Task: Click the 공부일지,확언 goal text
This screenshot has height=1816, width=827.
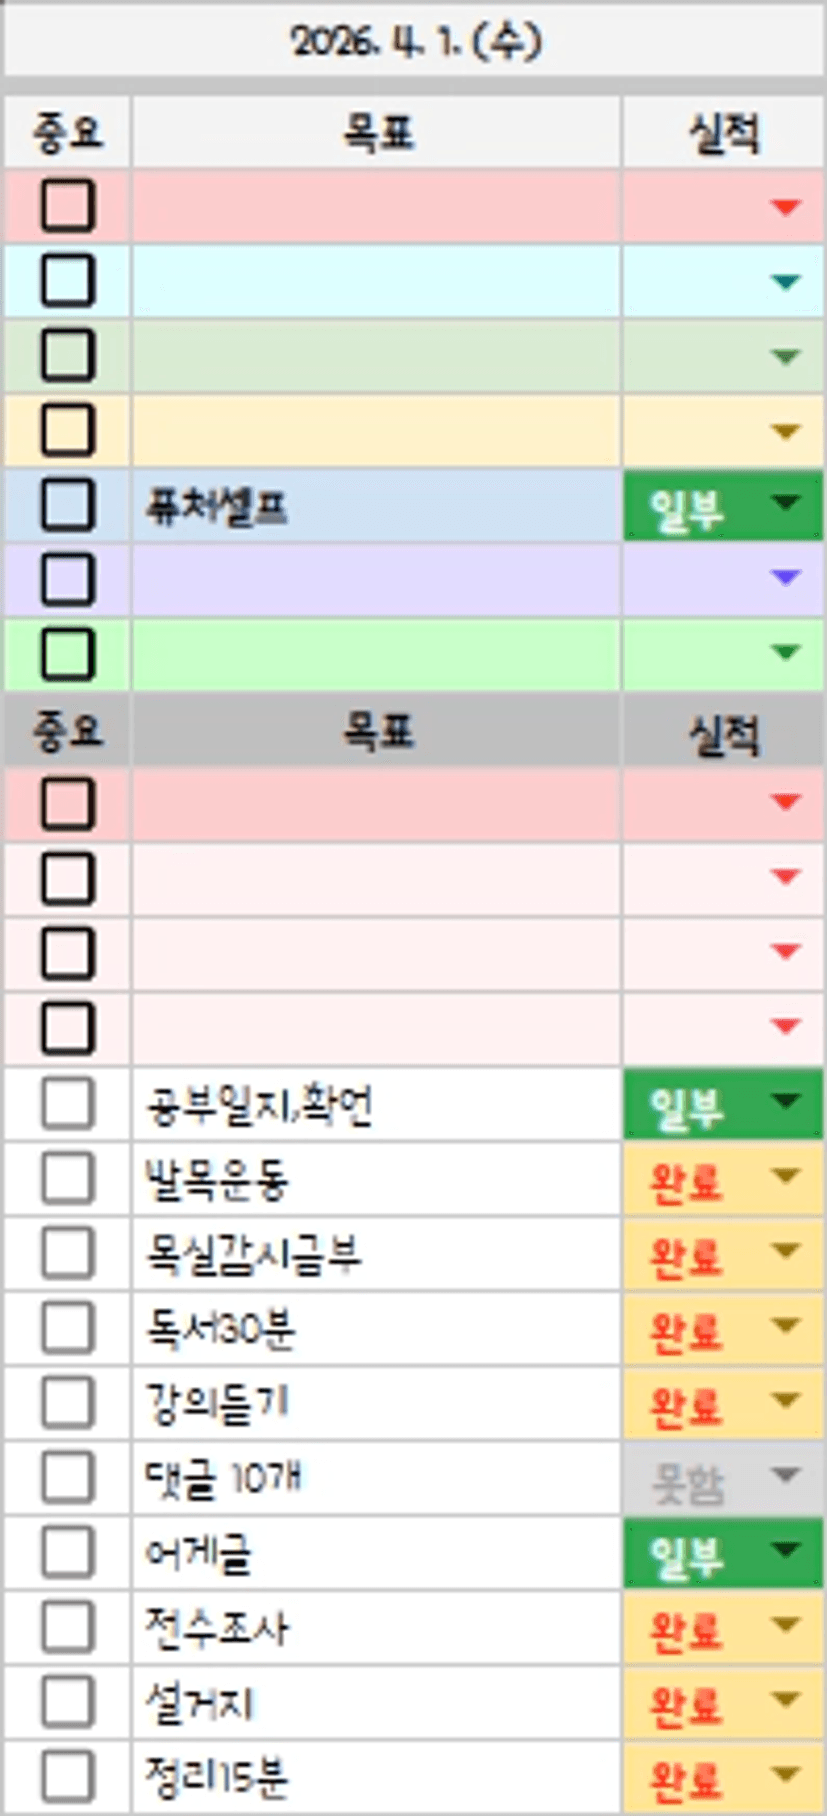Action: coord(260,1105)
